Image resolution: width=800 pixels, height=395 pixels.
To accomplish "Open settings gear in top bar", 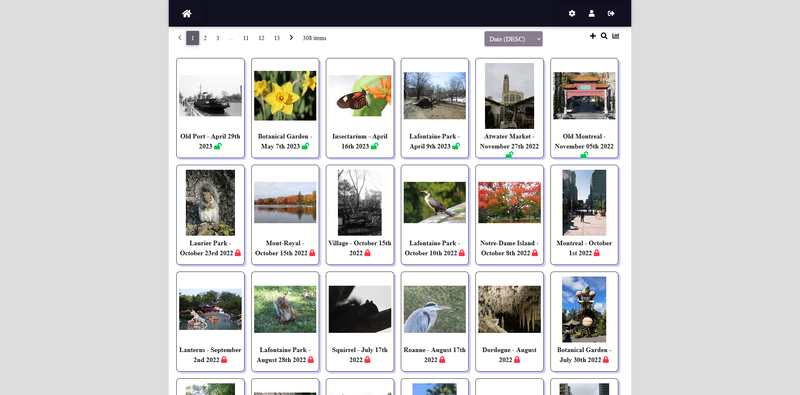I will (572, 13).
